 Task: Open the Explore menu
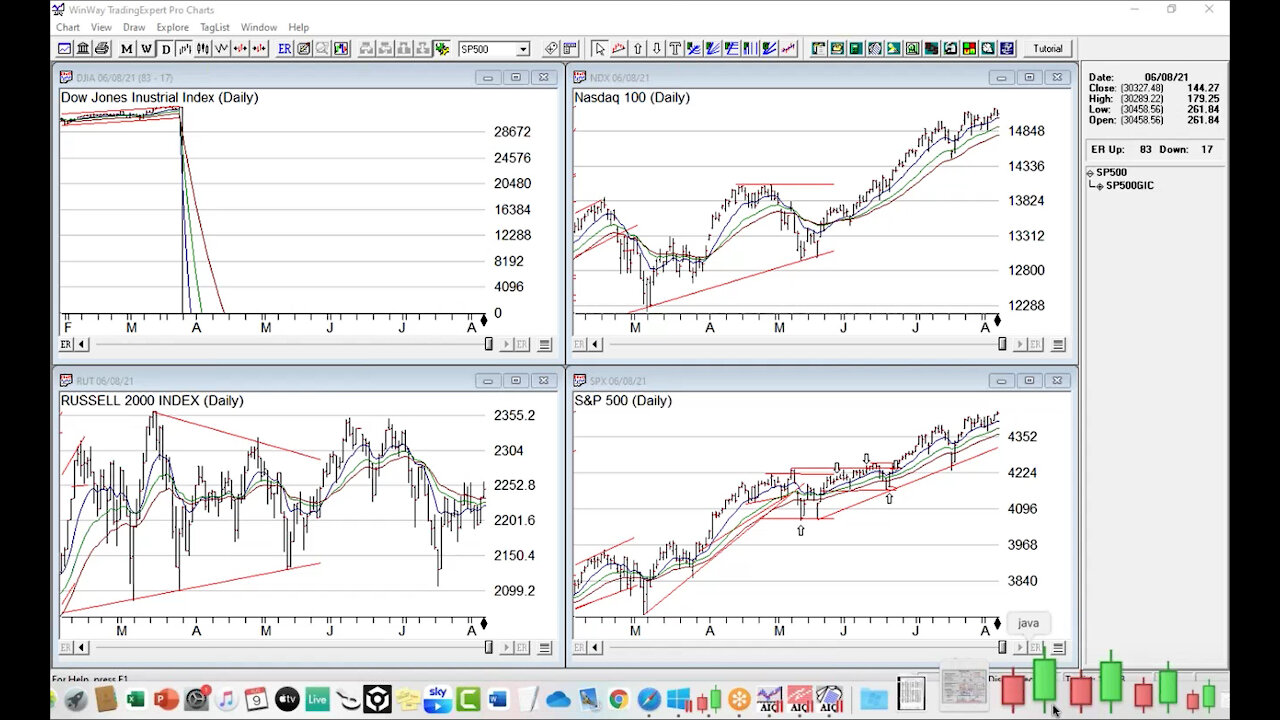tap(172, 27)
